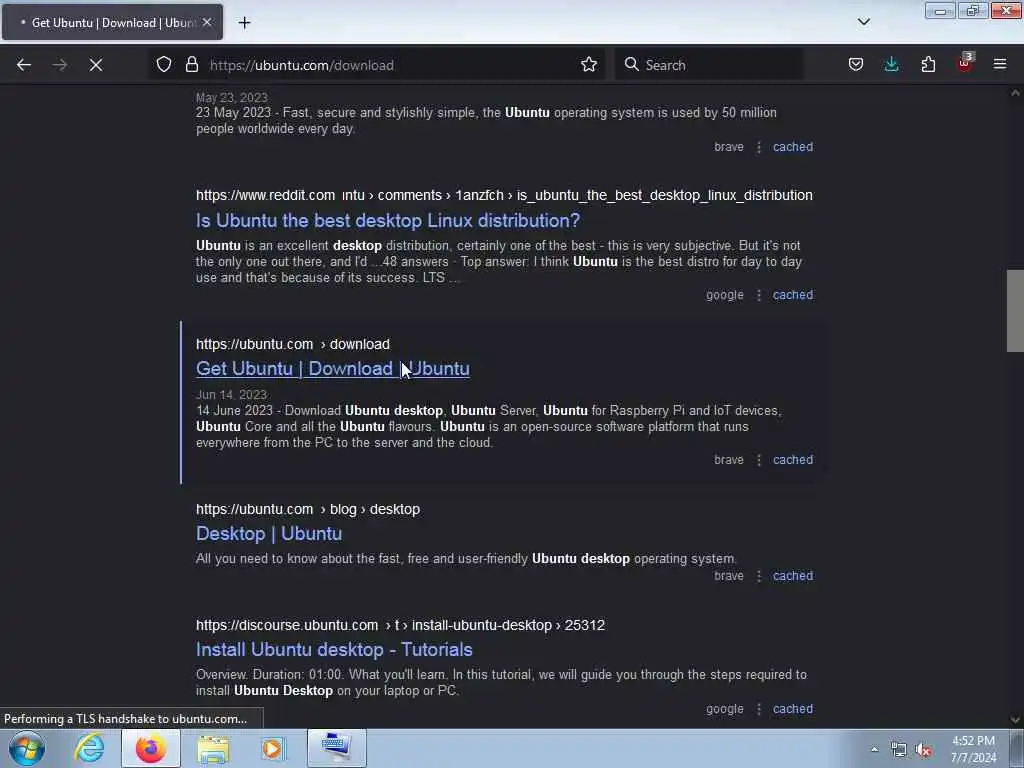1024x768 pixels.
Task: Click the search magnifier icon
Action: (632, 64)
